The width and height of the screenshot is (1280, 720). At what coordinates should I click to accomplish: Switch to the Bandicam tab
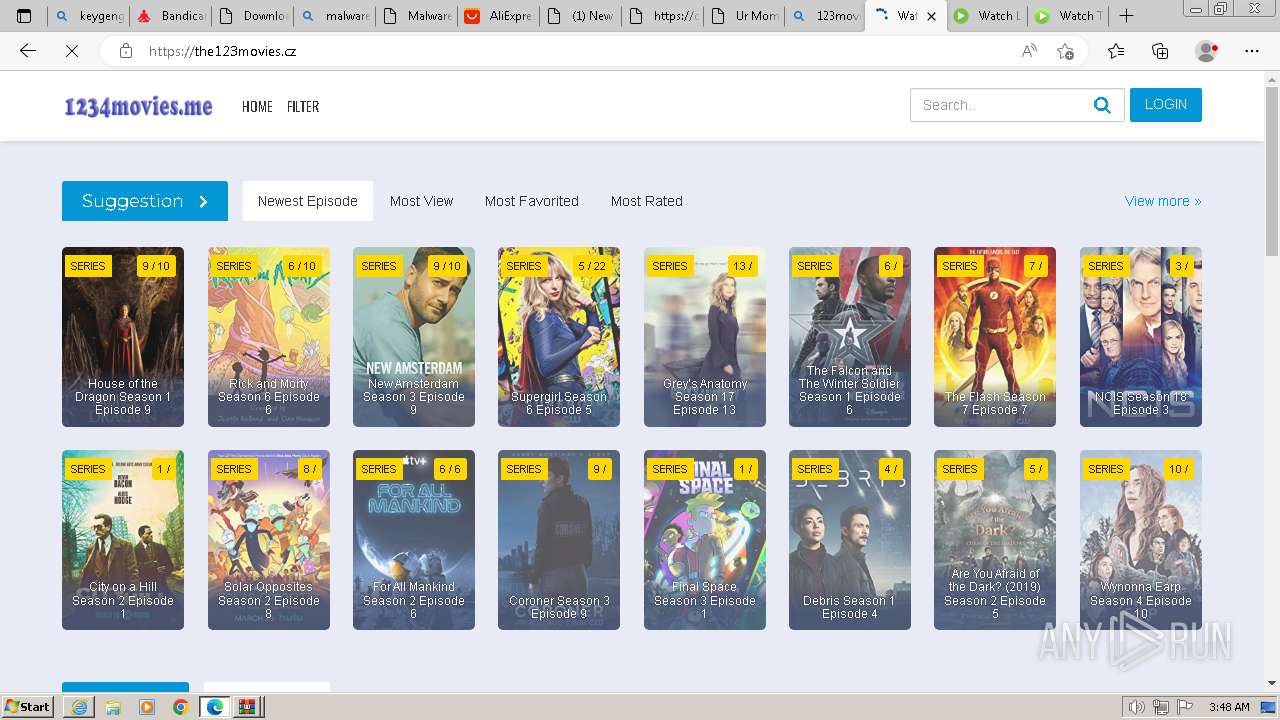(170, 16)
